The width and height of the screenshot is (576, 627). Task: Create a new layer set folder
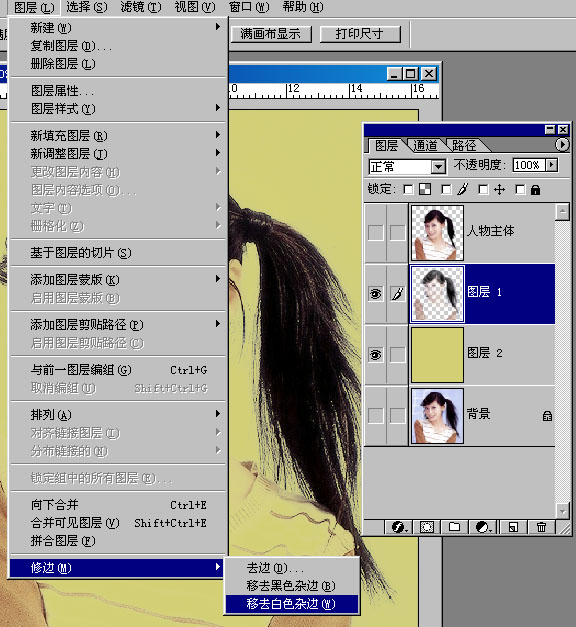454,527
